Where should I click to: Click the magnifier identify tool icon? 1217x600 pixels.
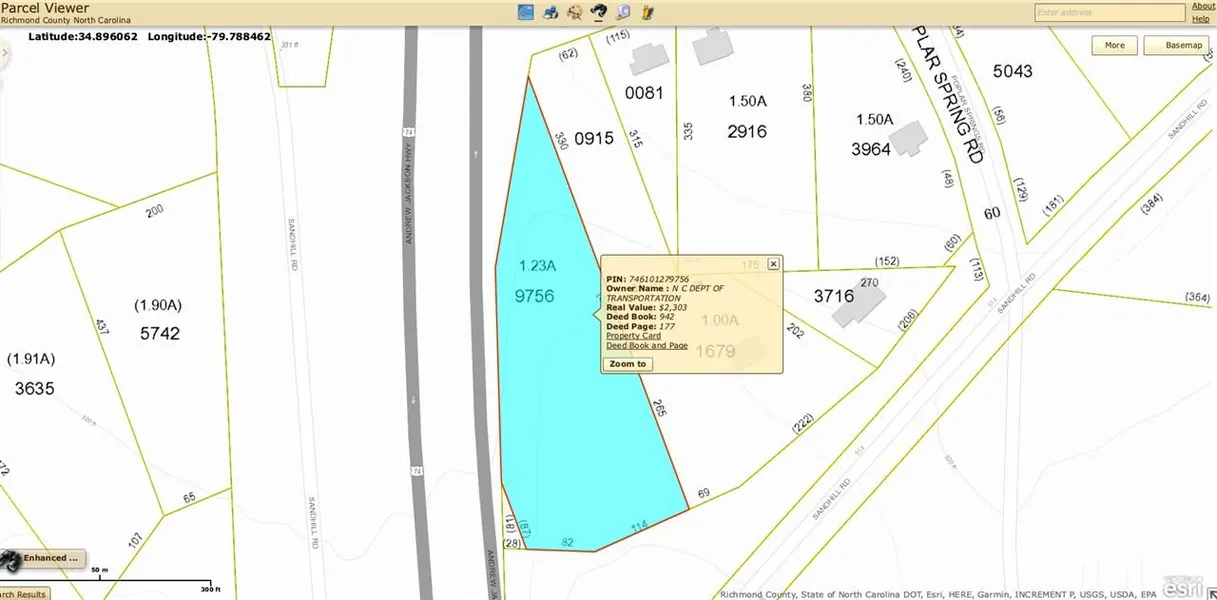click(624, 12)
